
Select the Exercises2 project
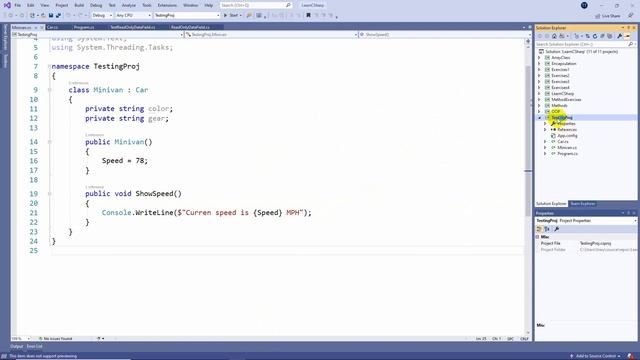click(560, 76)
